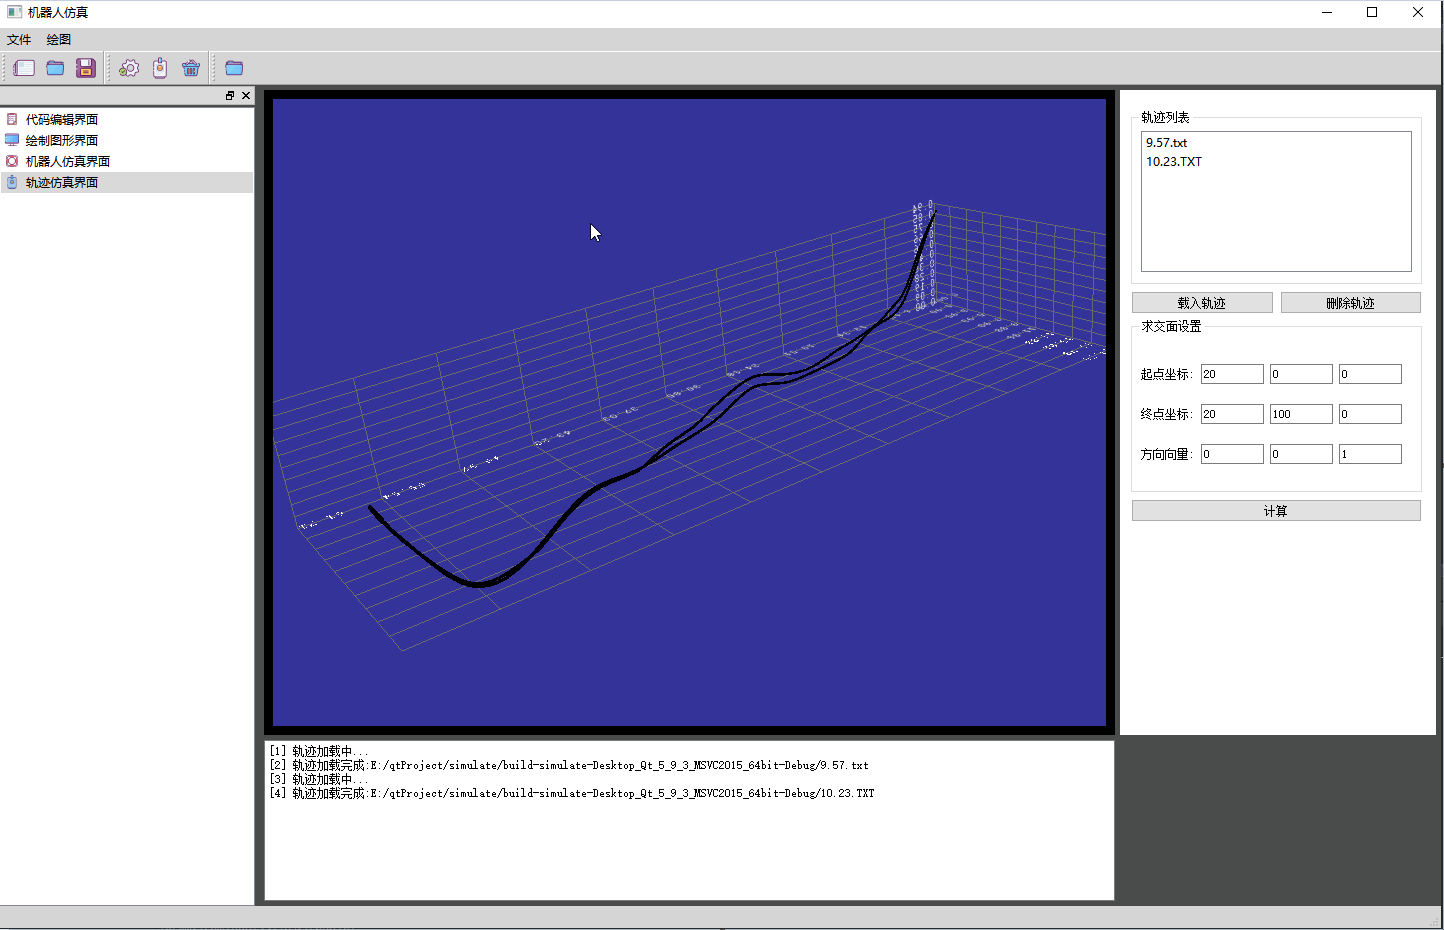Click the 机器人仿真 app icon in the title bar

coord(14,13)
